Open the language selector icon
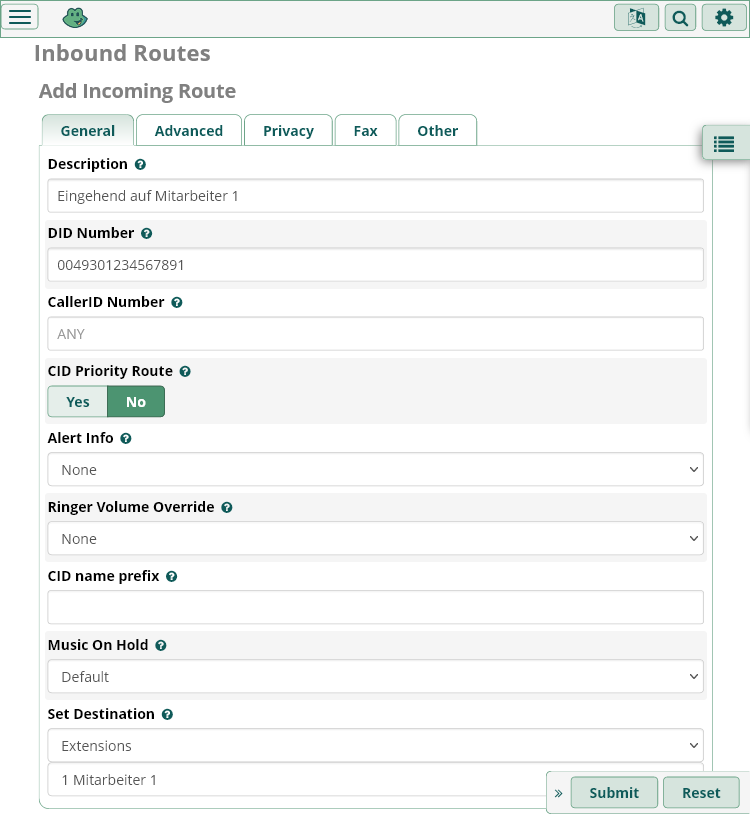The width and height of the screenshot is (750, 820). [636, 18]
